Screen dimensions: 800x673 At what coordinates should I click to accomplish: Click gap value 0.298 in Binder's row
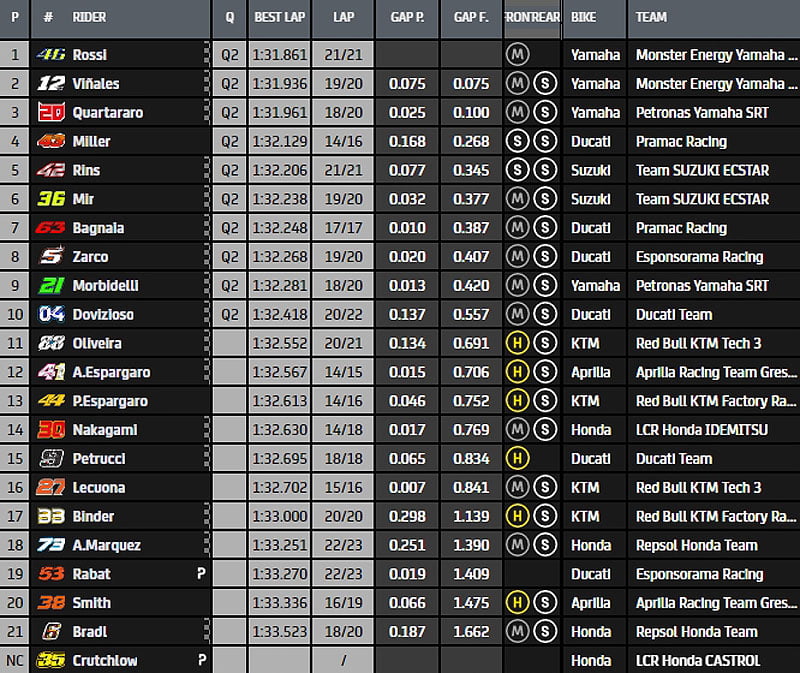(x=407, y=516)
